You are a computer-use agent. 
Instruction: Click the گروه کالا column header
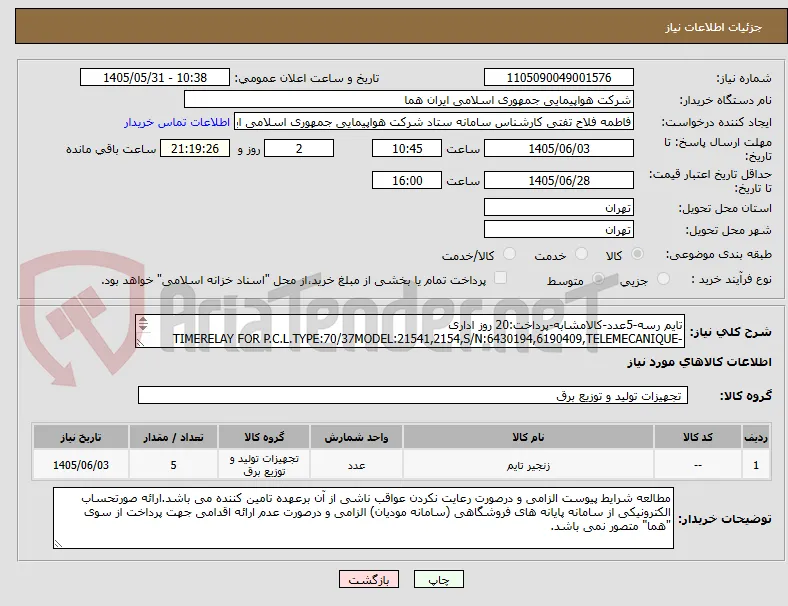coord(264,437)
